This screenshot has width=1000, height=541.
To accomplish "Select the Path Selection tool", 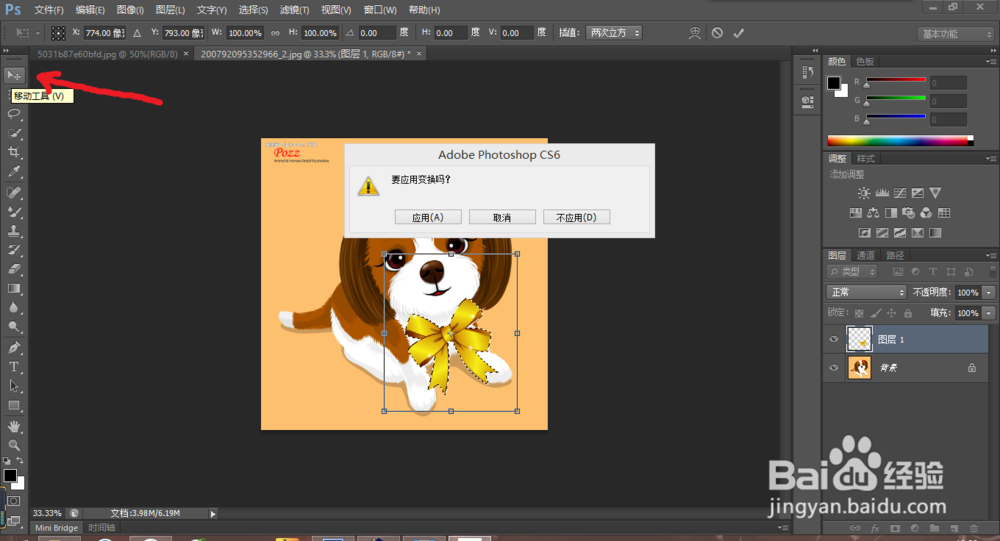I will click(14, 386).
